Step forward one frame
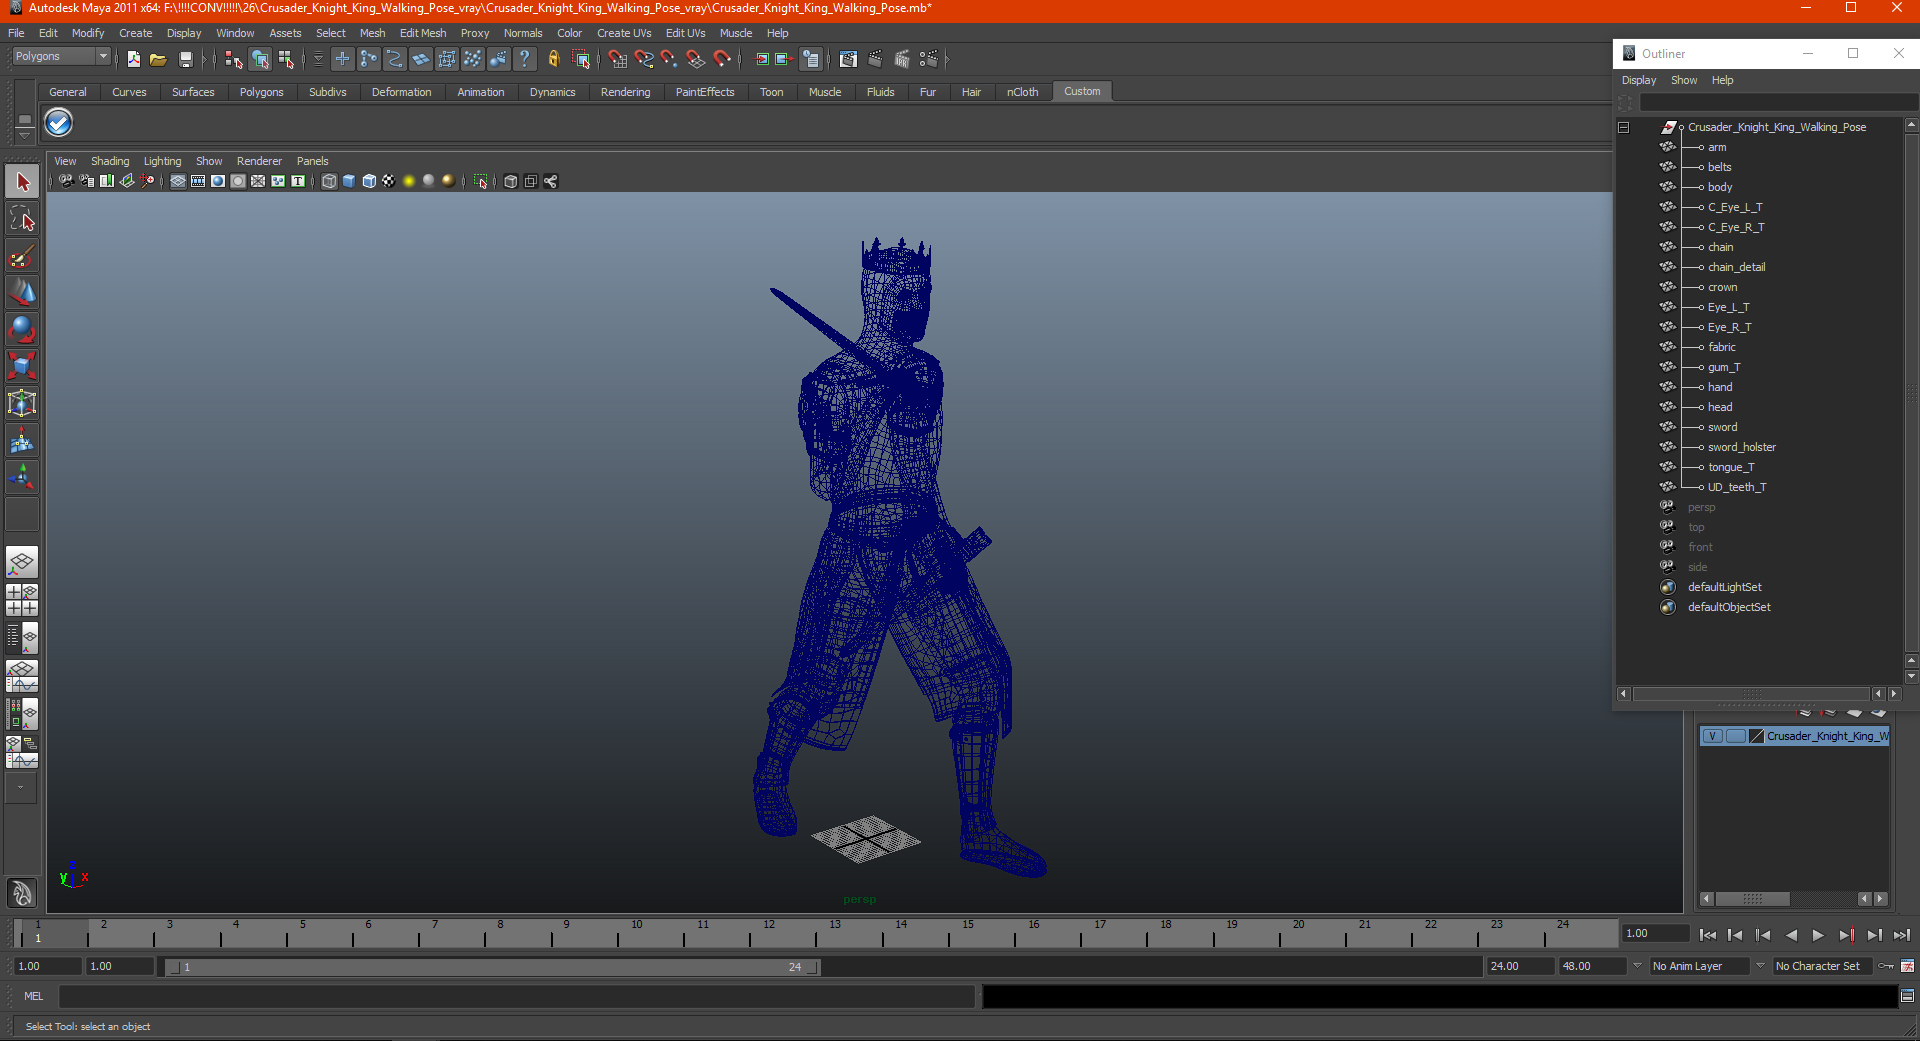This screenshot has width=1920, height=1041. click(1874, 935)
